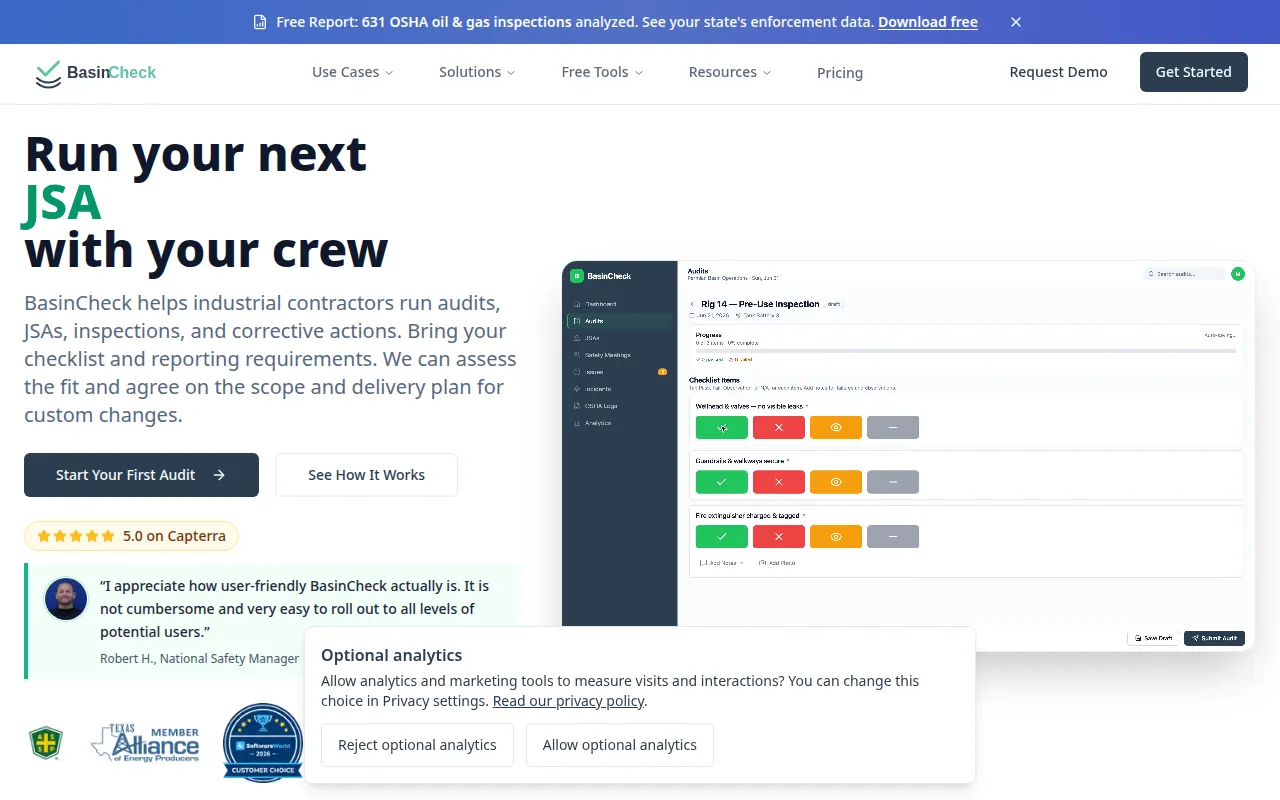Image resolution: width=1280 pixels, height=800 pixels.
Task: Click the ASSP shield badge
Action: pyautogui.click(x=45, y=743)
